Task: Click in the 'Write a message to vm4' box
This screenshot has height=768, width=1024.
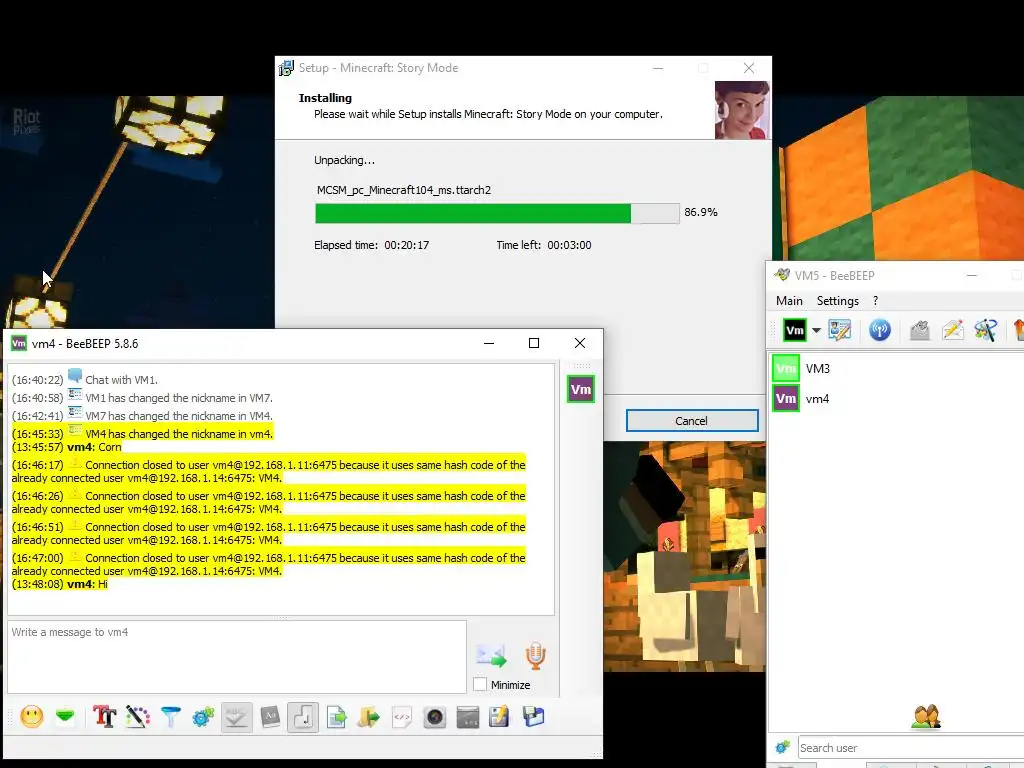Action: (x=237, y=656)
